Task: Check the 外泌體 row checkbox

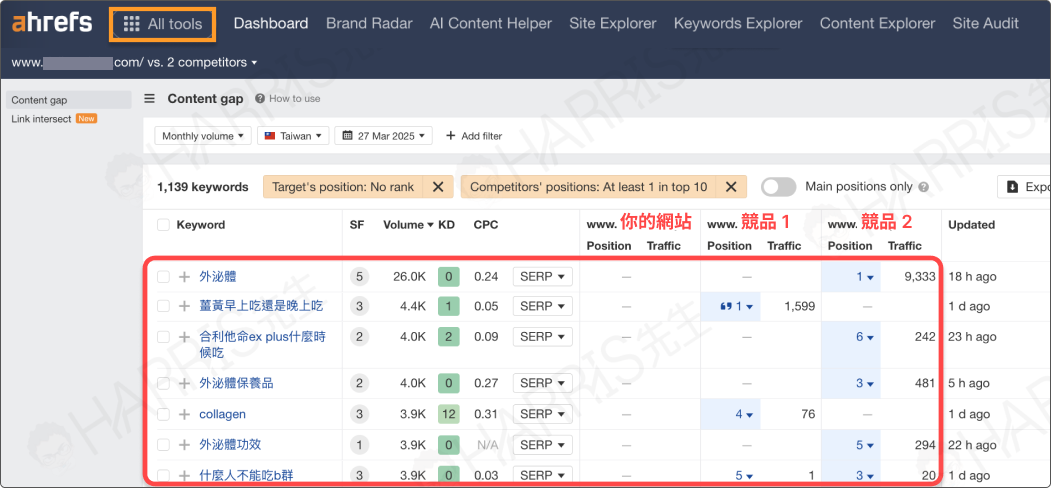Action: (x=163, y=277)
